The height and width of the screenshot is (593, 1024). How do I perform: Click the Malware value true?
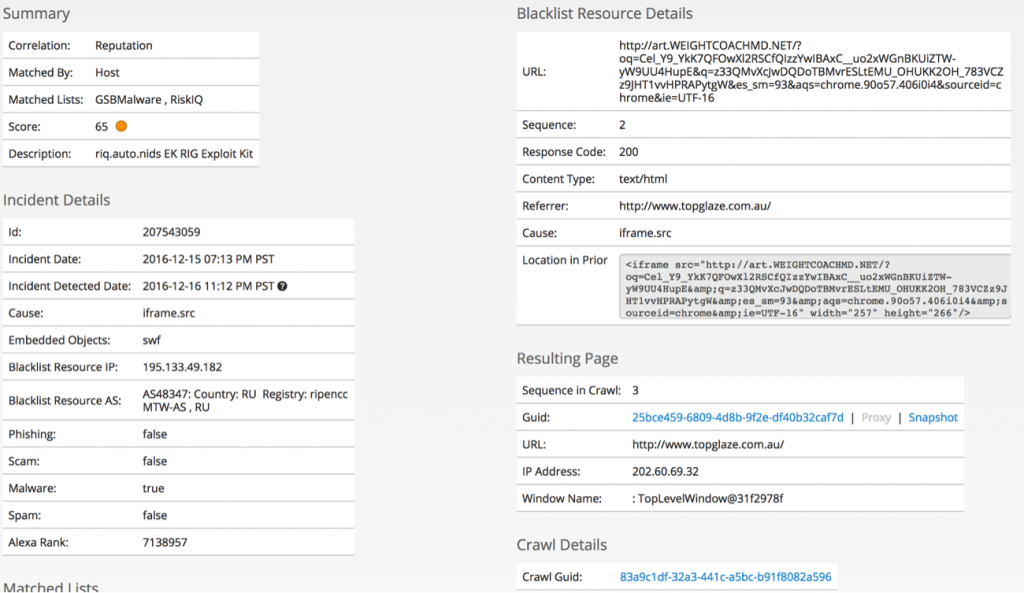coord(153,488)
